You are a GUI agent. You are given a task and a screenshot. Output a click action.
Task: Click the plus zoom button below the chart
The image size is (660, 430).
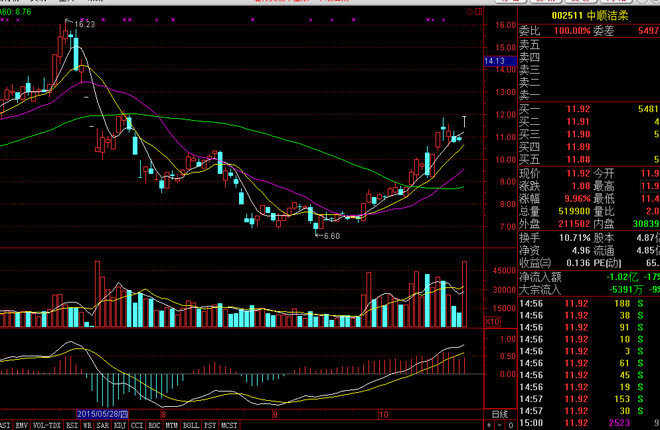click(x=489, y=425)
